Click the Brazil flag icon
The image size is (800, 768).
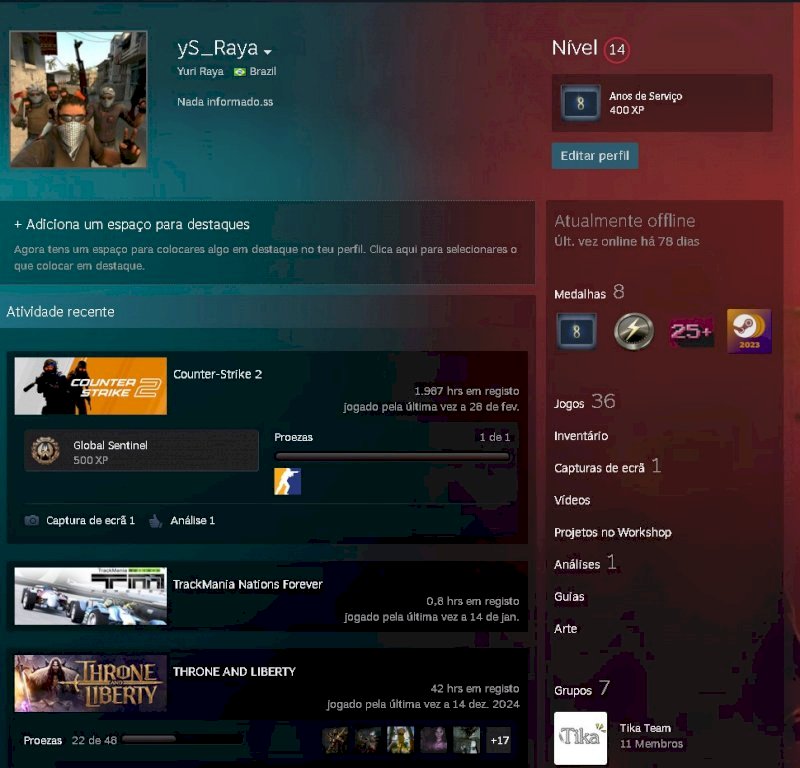[240, 72]
